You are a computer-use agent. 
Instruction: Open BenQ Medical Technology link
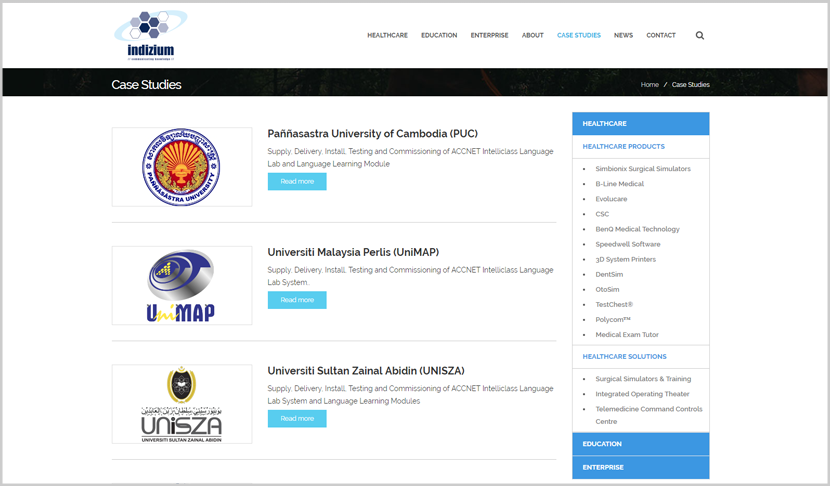tap(637, 229)
